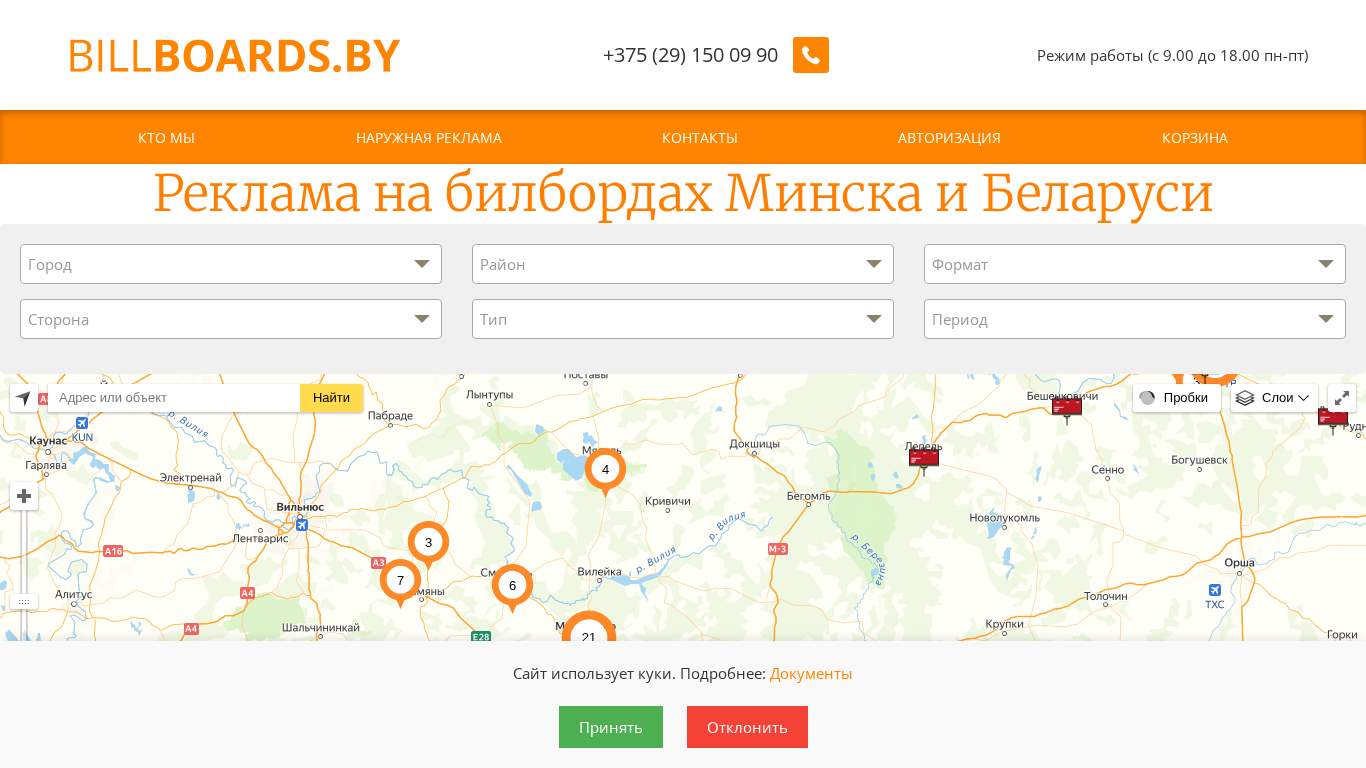Click the map cluster marker with 3
The width and height of the screenshot is (1366, 768).
click(428, 545)
